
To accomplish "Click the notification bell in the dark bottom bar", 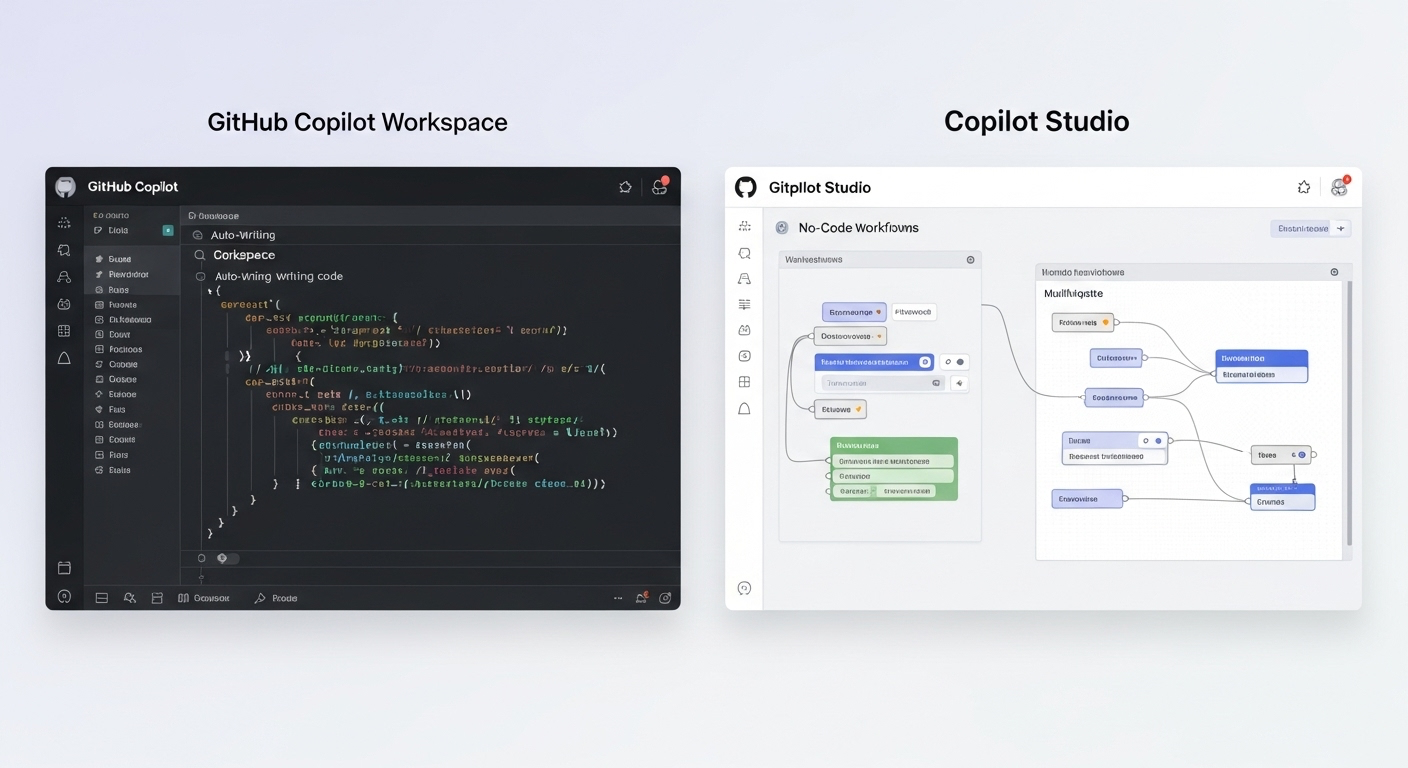I will pyautogui.click(x=642, y=598).
